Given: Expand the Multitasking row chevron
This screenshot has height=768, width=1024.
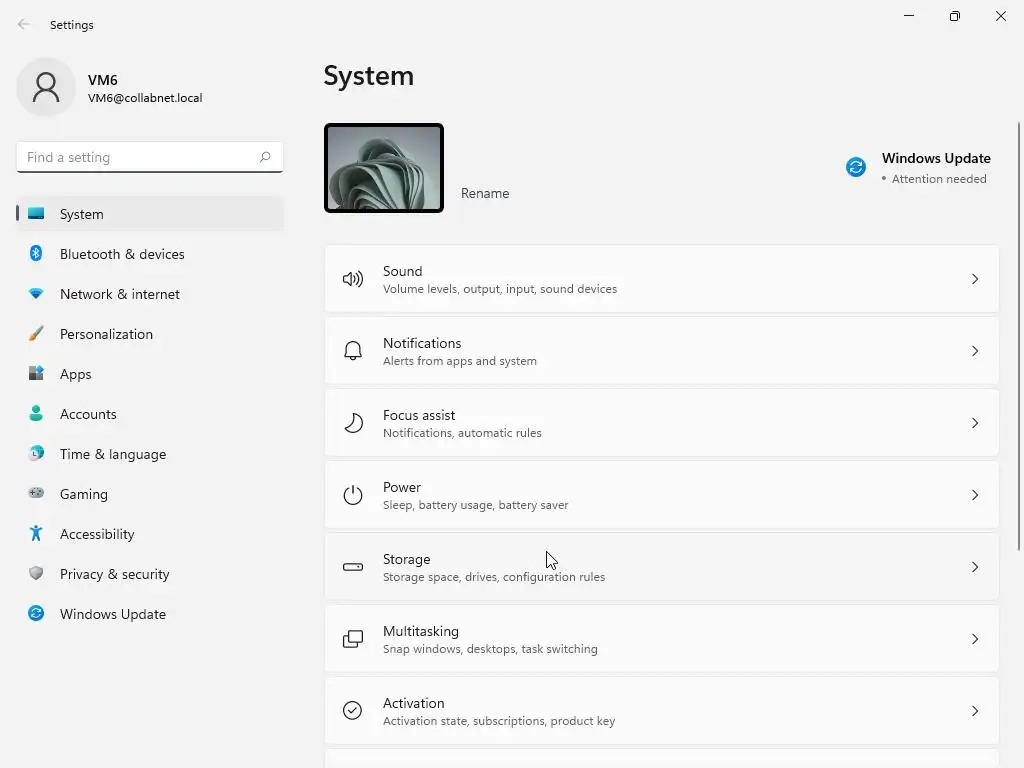Looking at the screenshot, I should (x=975, y=639).
